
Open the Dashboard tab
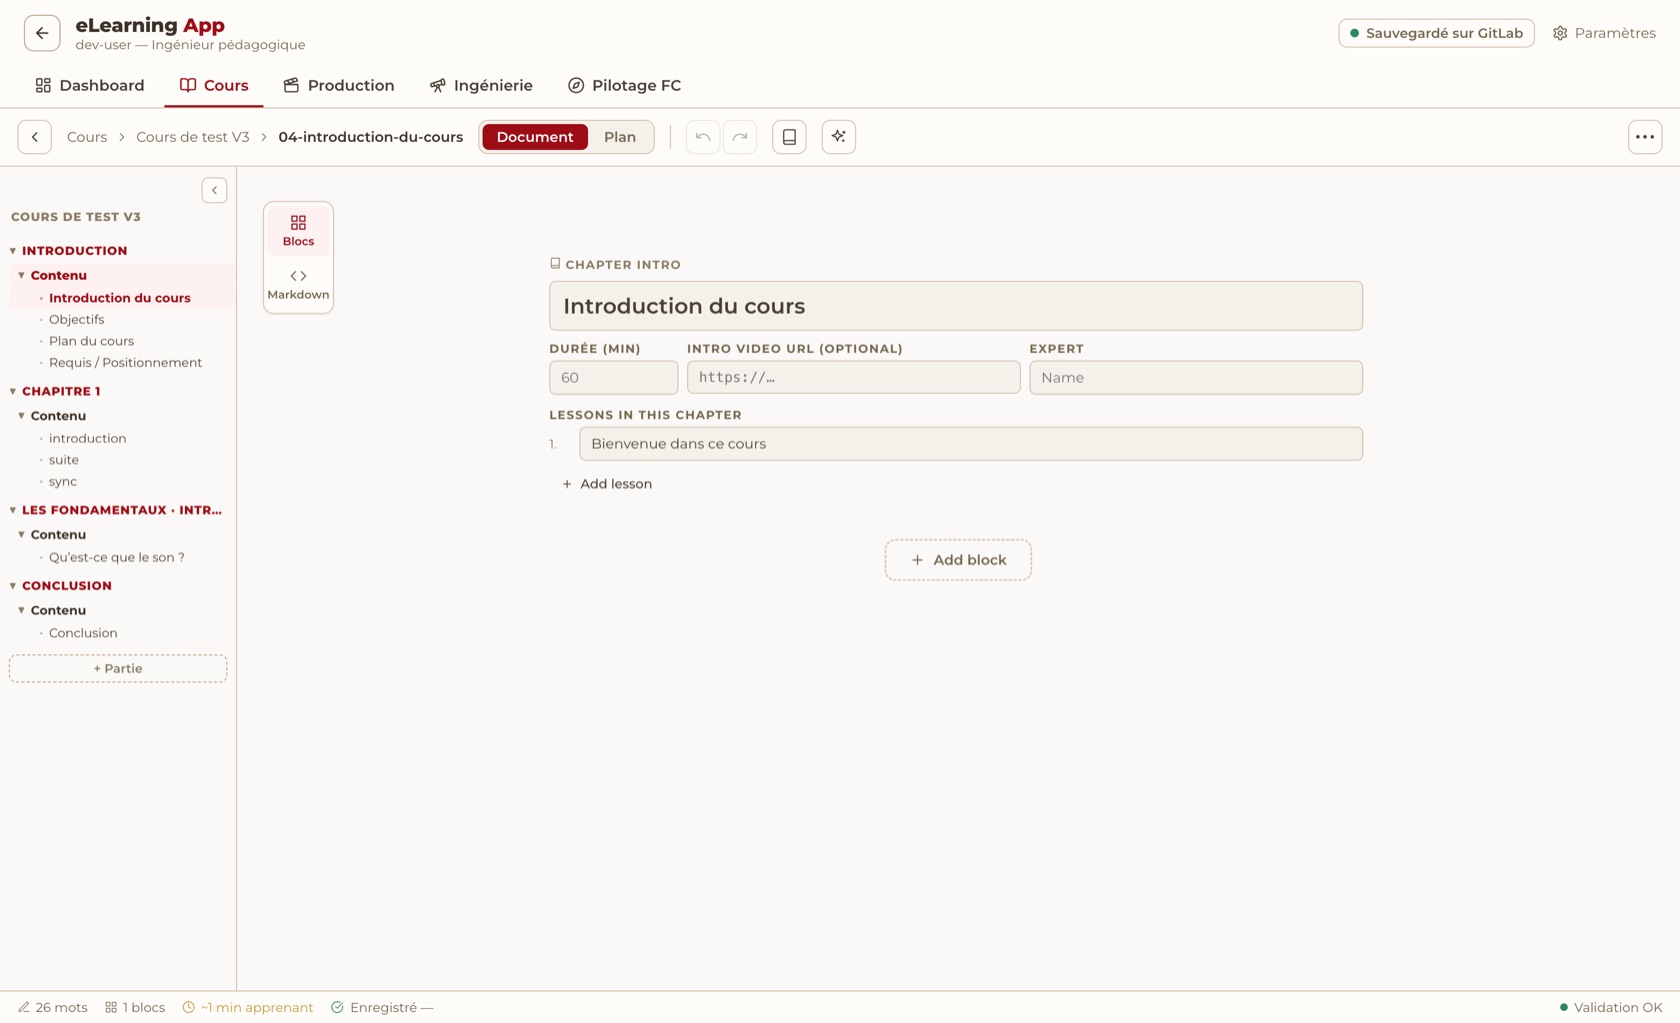tap(90, 85)
